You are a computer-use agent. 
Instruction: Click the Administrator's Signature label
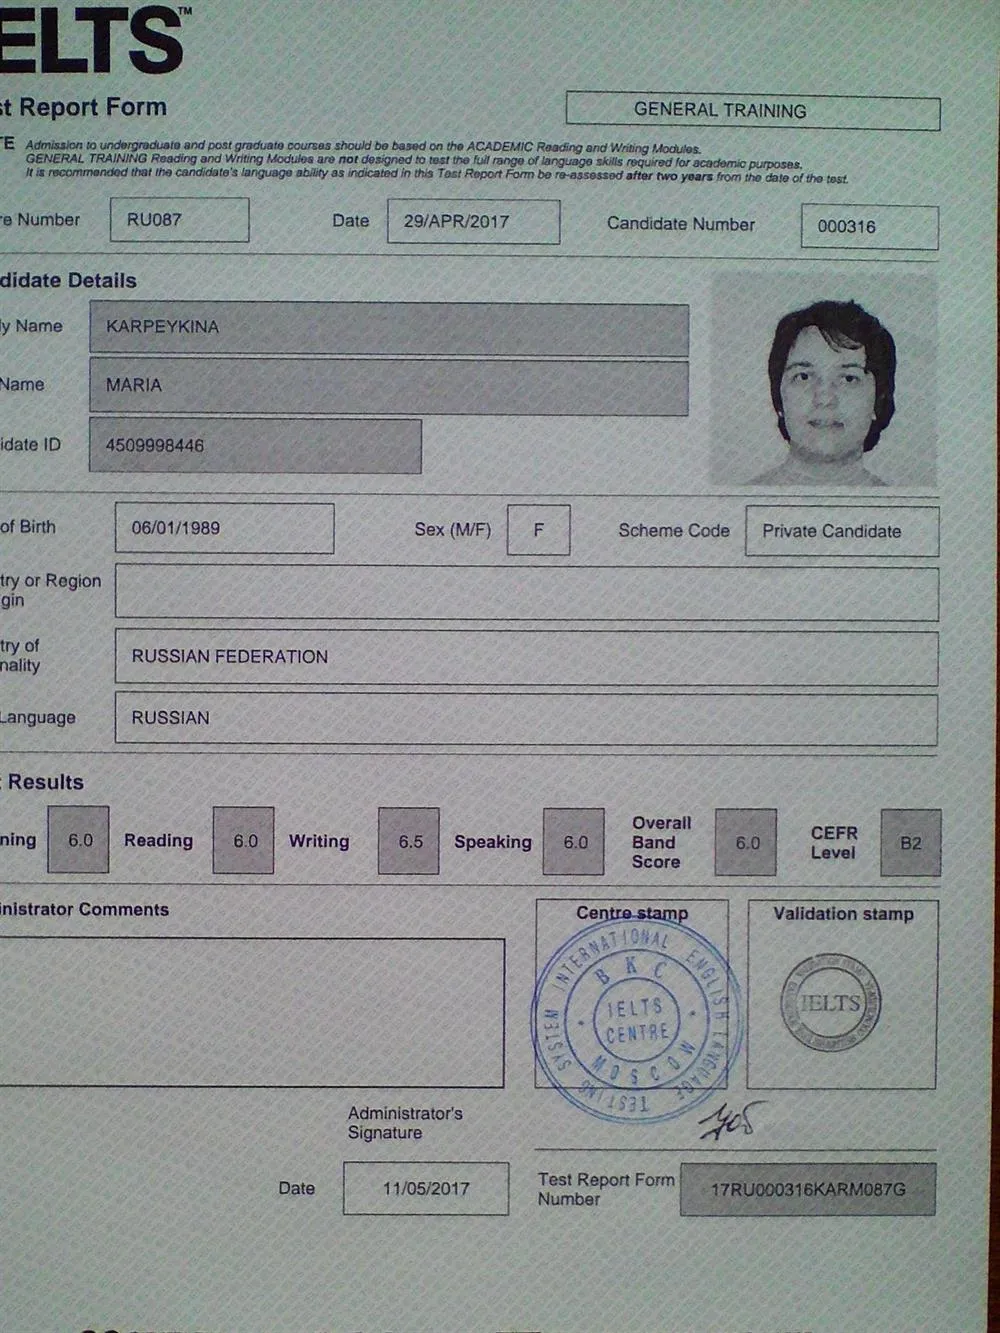coord(405,1123)
